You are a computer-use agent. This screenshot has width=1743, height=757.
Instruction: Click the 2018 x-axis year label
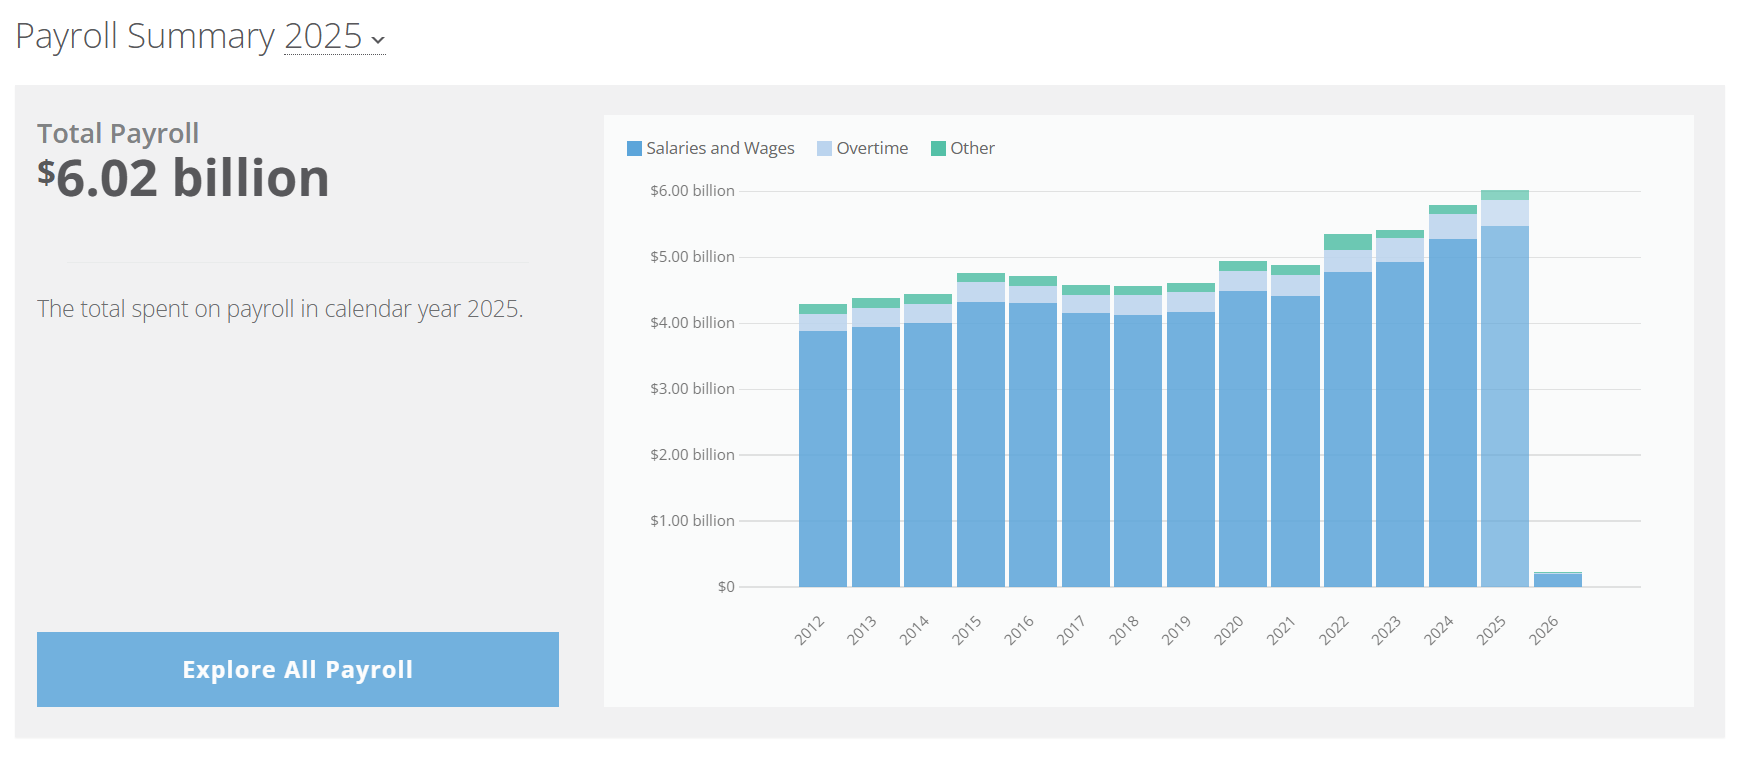(x=1123, y=630)
